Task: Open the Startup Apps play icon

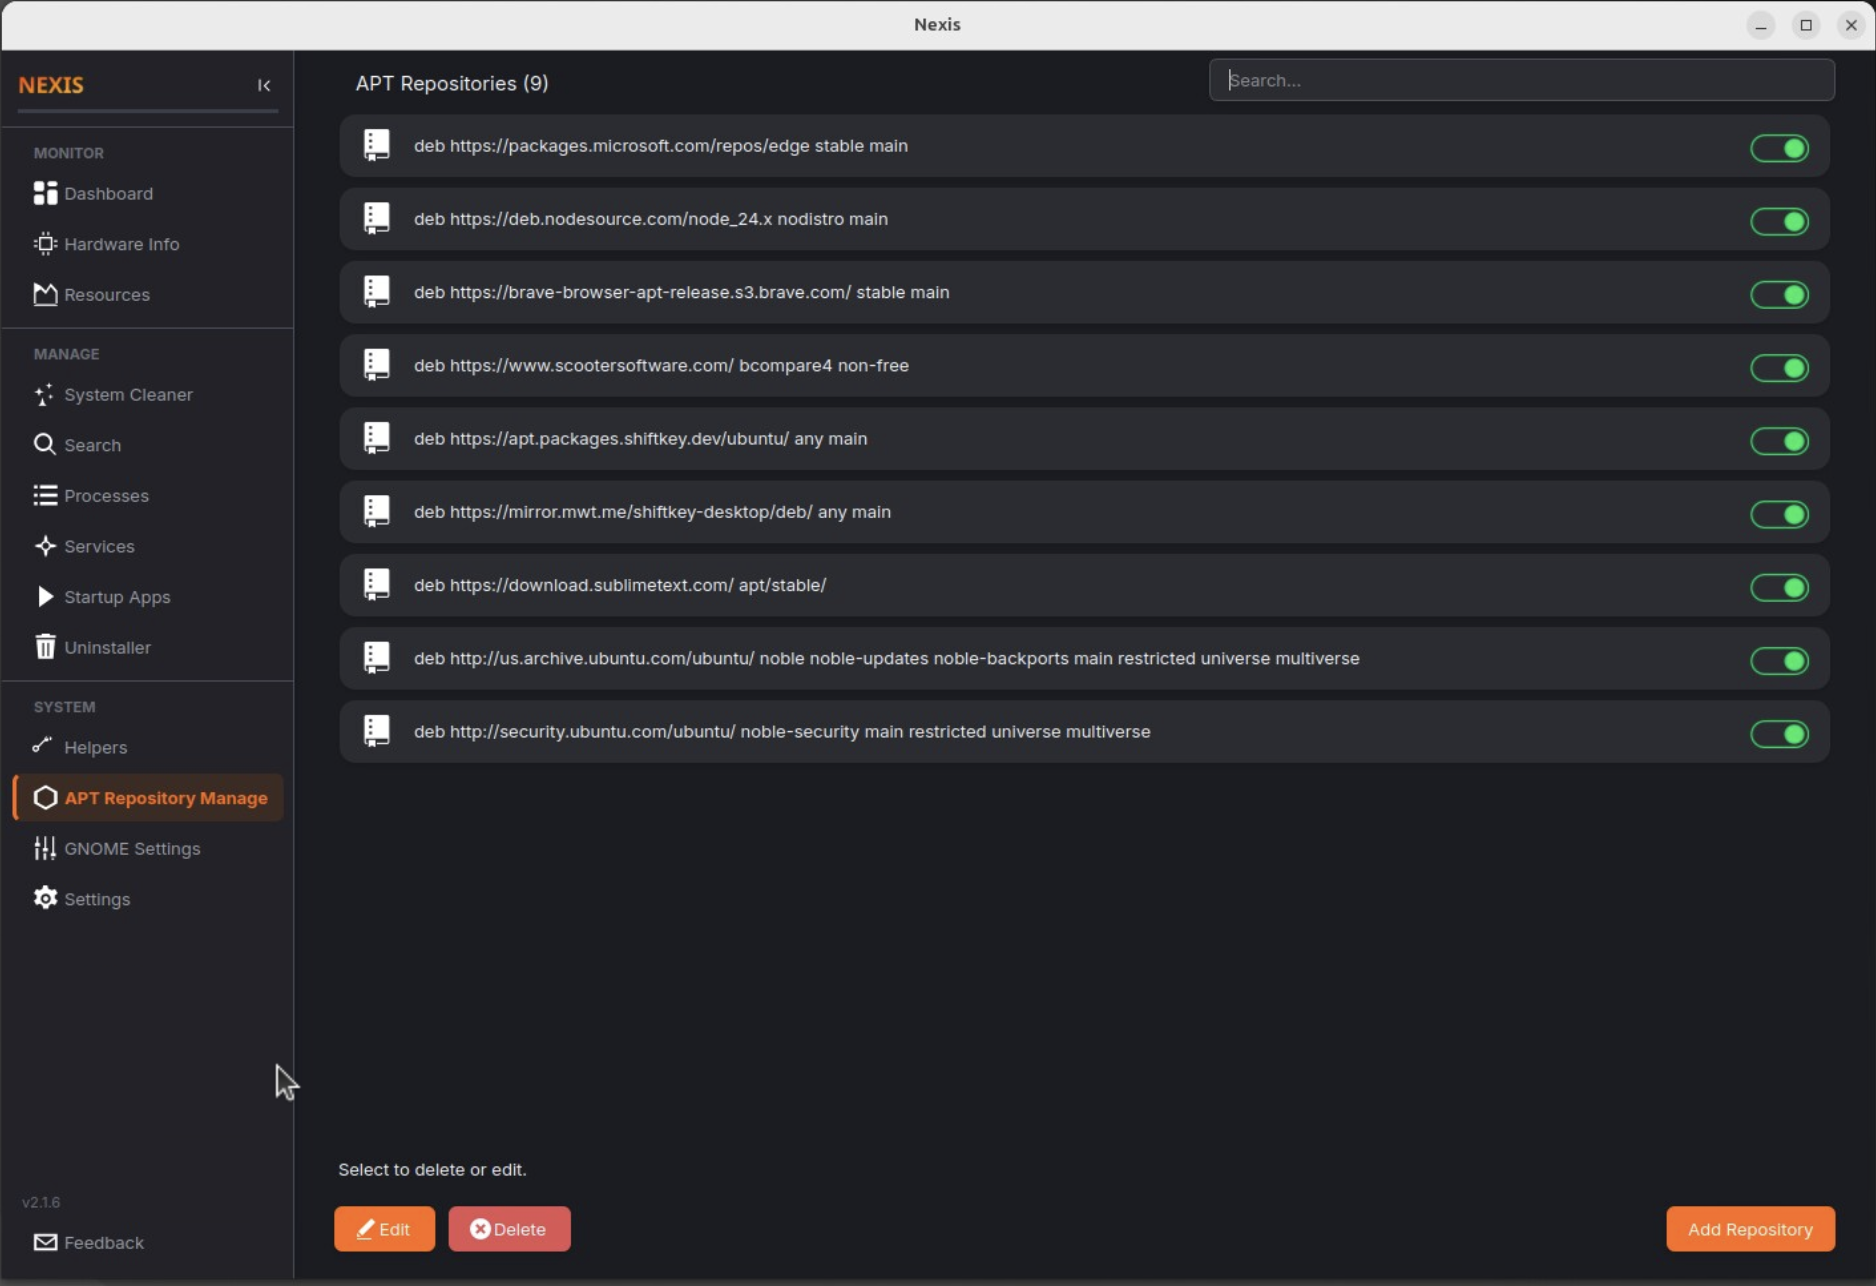Action: click(43, 596)
